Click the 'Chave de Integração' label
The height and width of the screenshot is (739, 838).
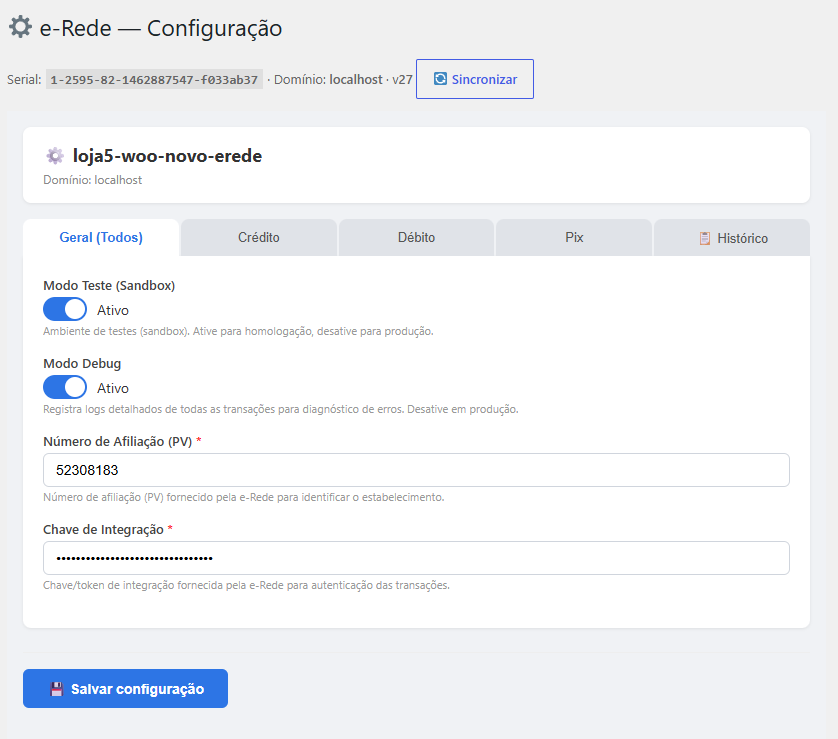103,530
